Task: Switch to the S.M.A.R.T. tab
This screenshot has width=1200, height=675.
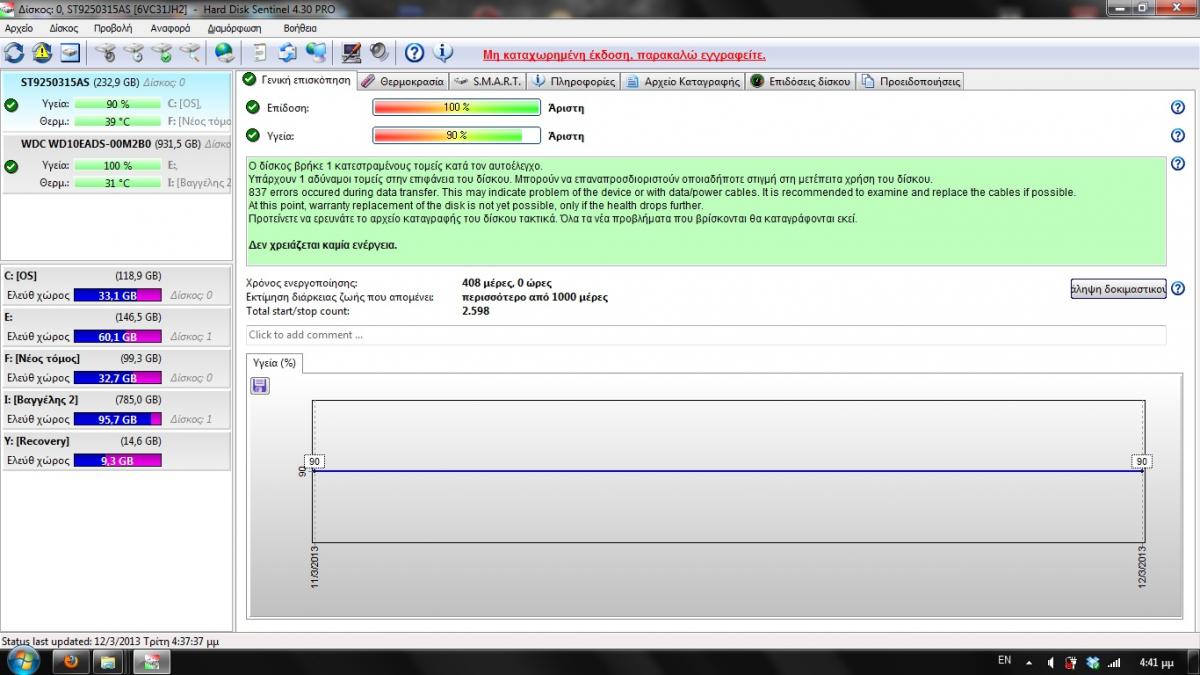Action: point(487,81)
